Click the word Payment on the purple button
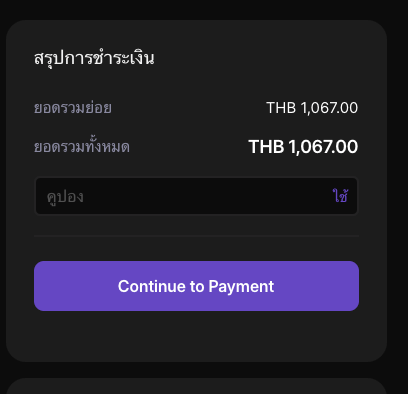 click(x=241, y=287)
